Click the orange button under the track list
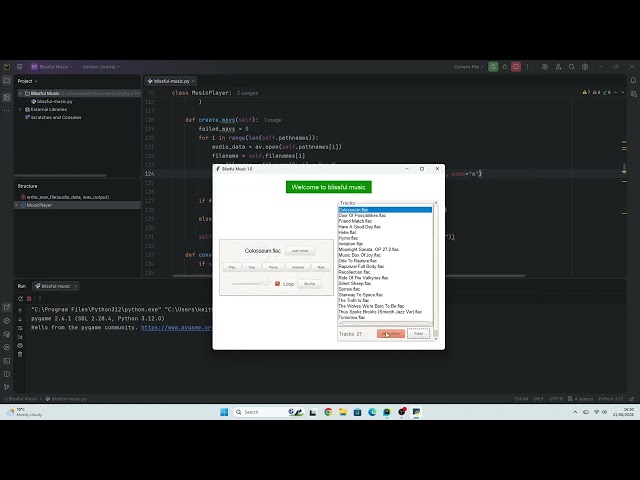640x480 pixels. [x=391, y=334]
